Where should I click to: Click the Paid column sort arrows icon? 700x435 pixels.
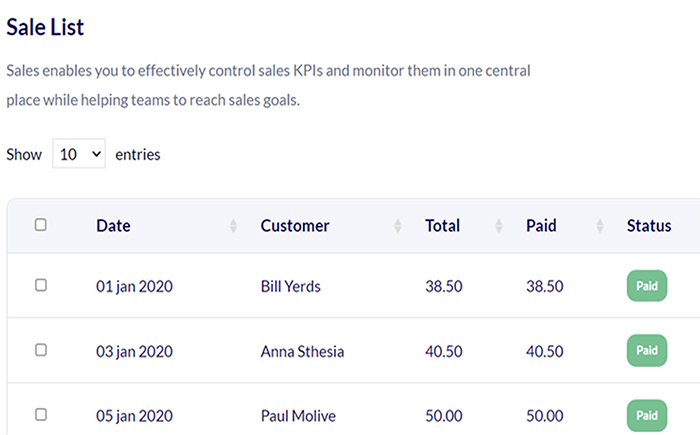600,226
